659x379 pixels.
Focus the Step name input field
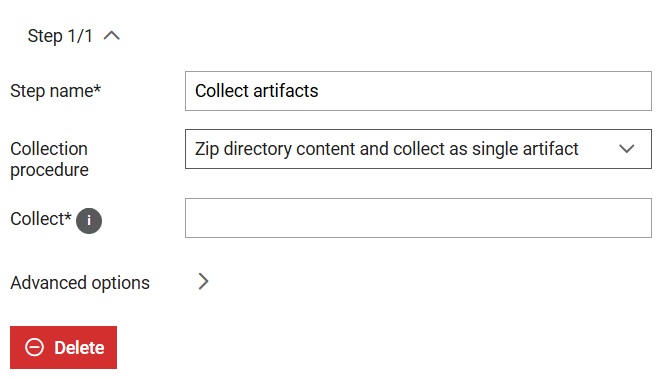418,91
